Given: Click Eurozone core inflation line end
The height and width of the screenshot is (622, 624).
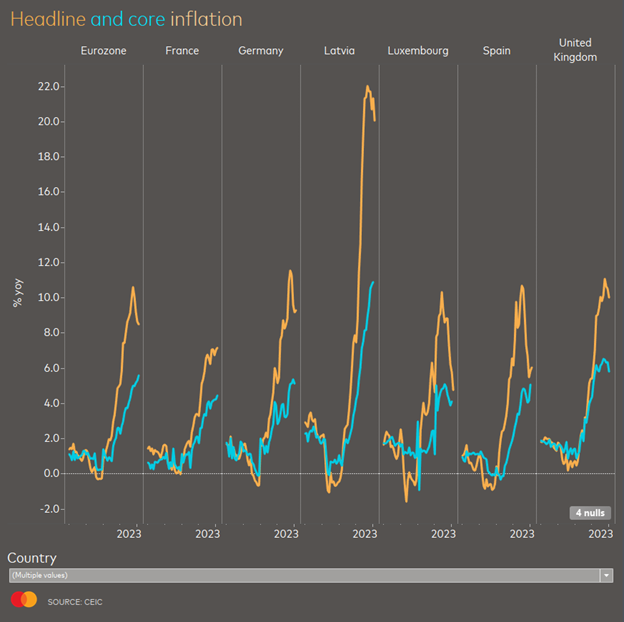Looking at the screenshot, I should point(139,375).
